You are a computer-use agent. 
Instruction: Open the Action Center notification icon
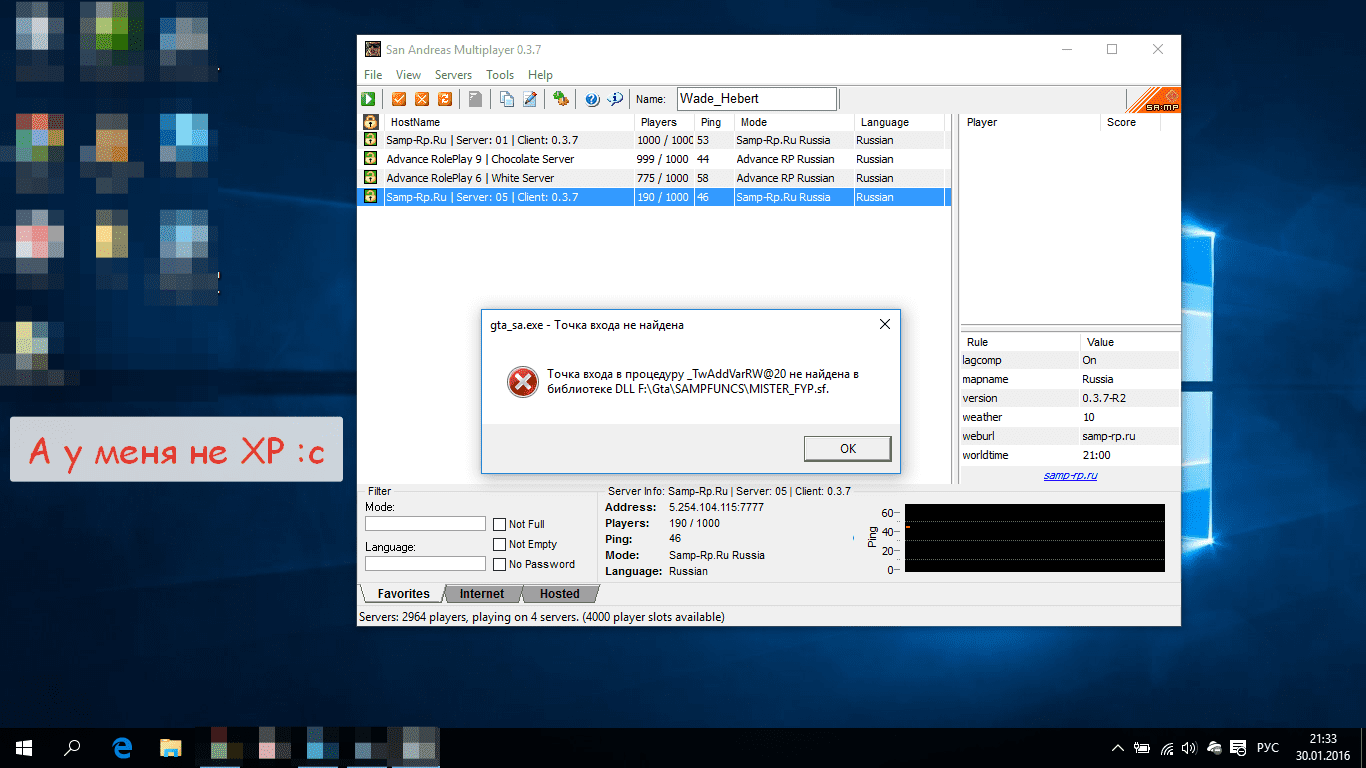tap(1240, 748)
